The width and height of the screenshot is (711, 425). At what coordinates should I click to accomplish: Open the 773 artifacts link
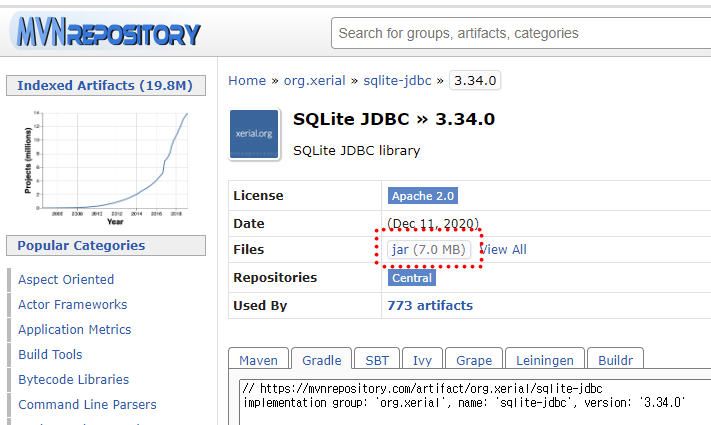430,306
